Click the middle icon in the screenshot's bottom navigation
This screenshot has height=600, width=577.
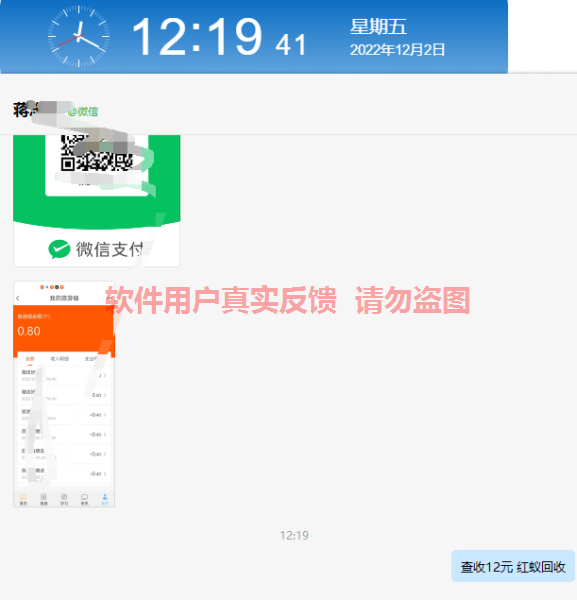[x=64, y=499]
